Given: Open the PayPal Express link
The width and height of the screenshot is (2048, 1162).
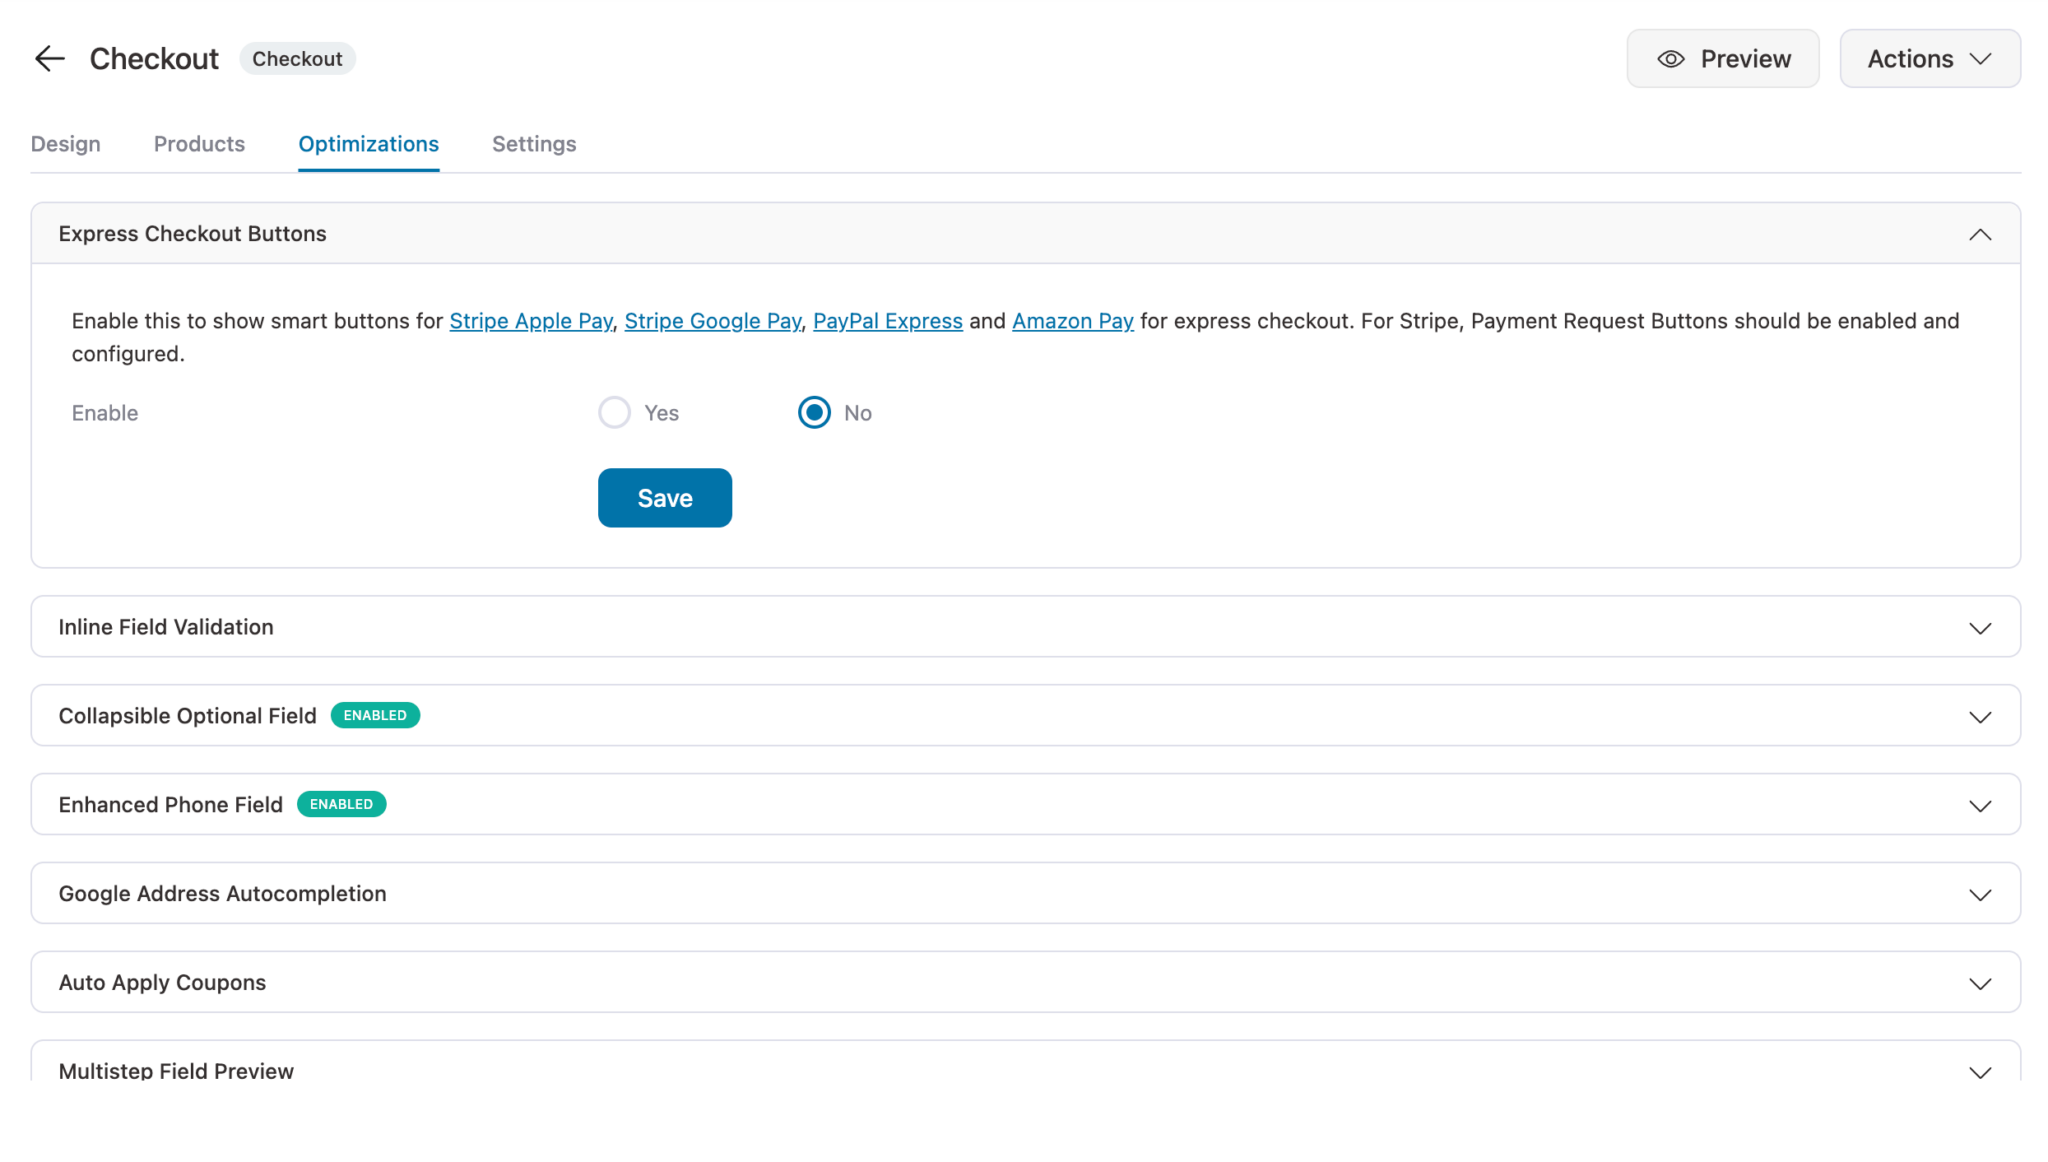Looking at the screenshot, I should pos(887,321).
